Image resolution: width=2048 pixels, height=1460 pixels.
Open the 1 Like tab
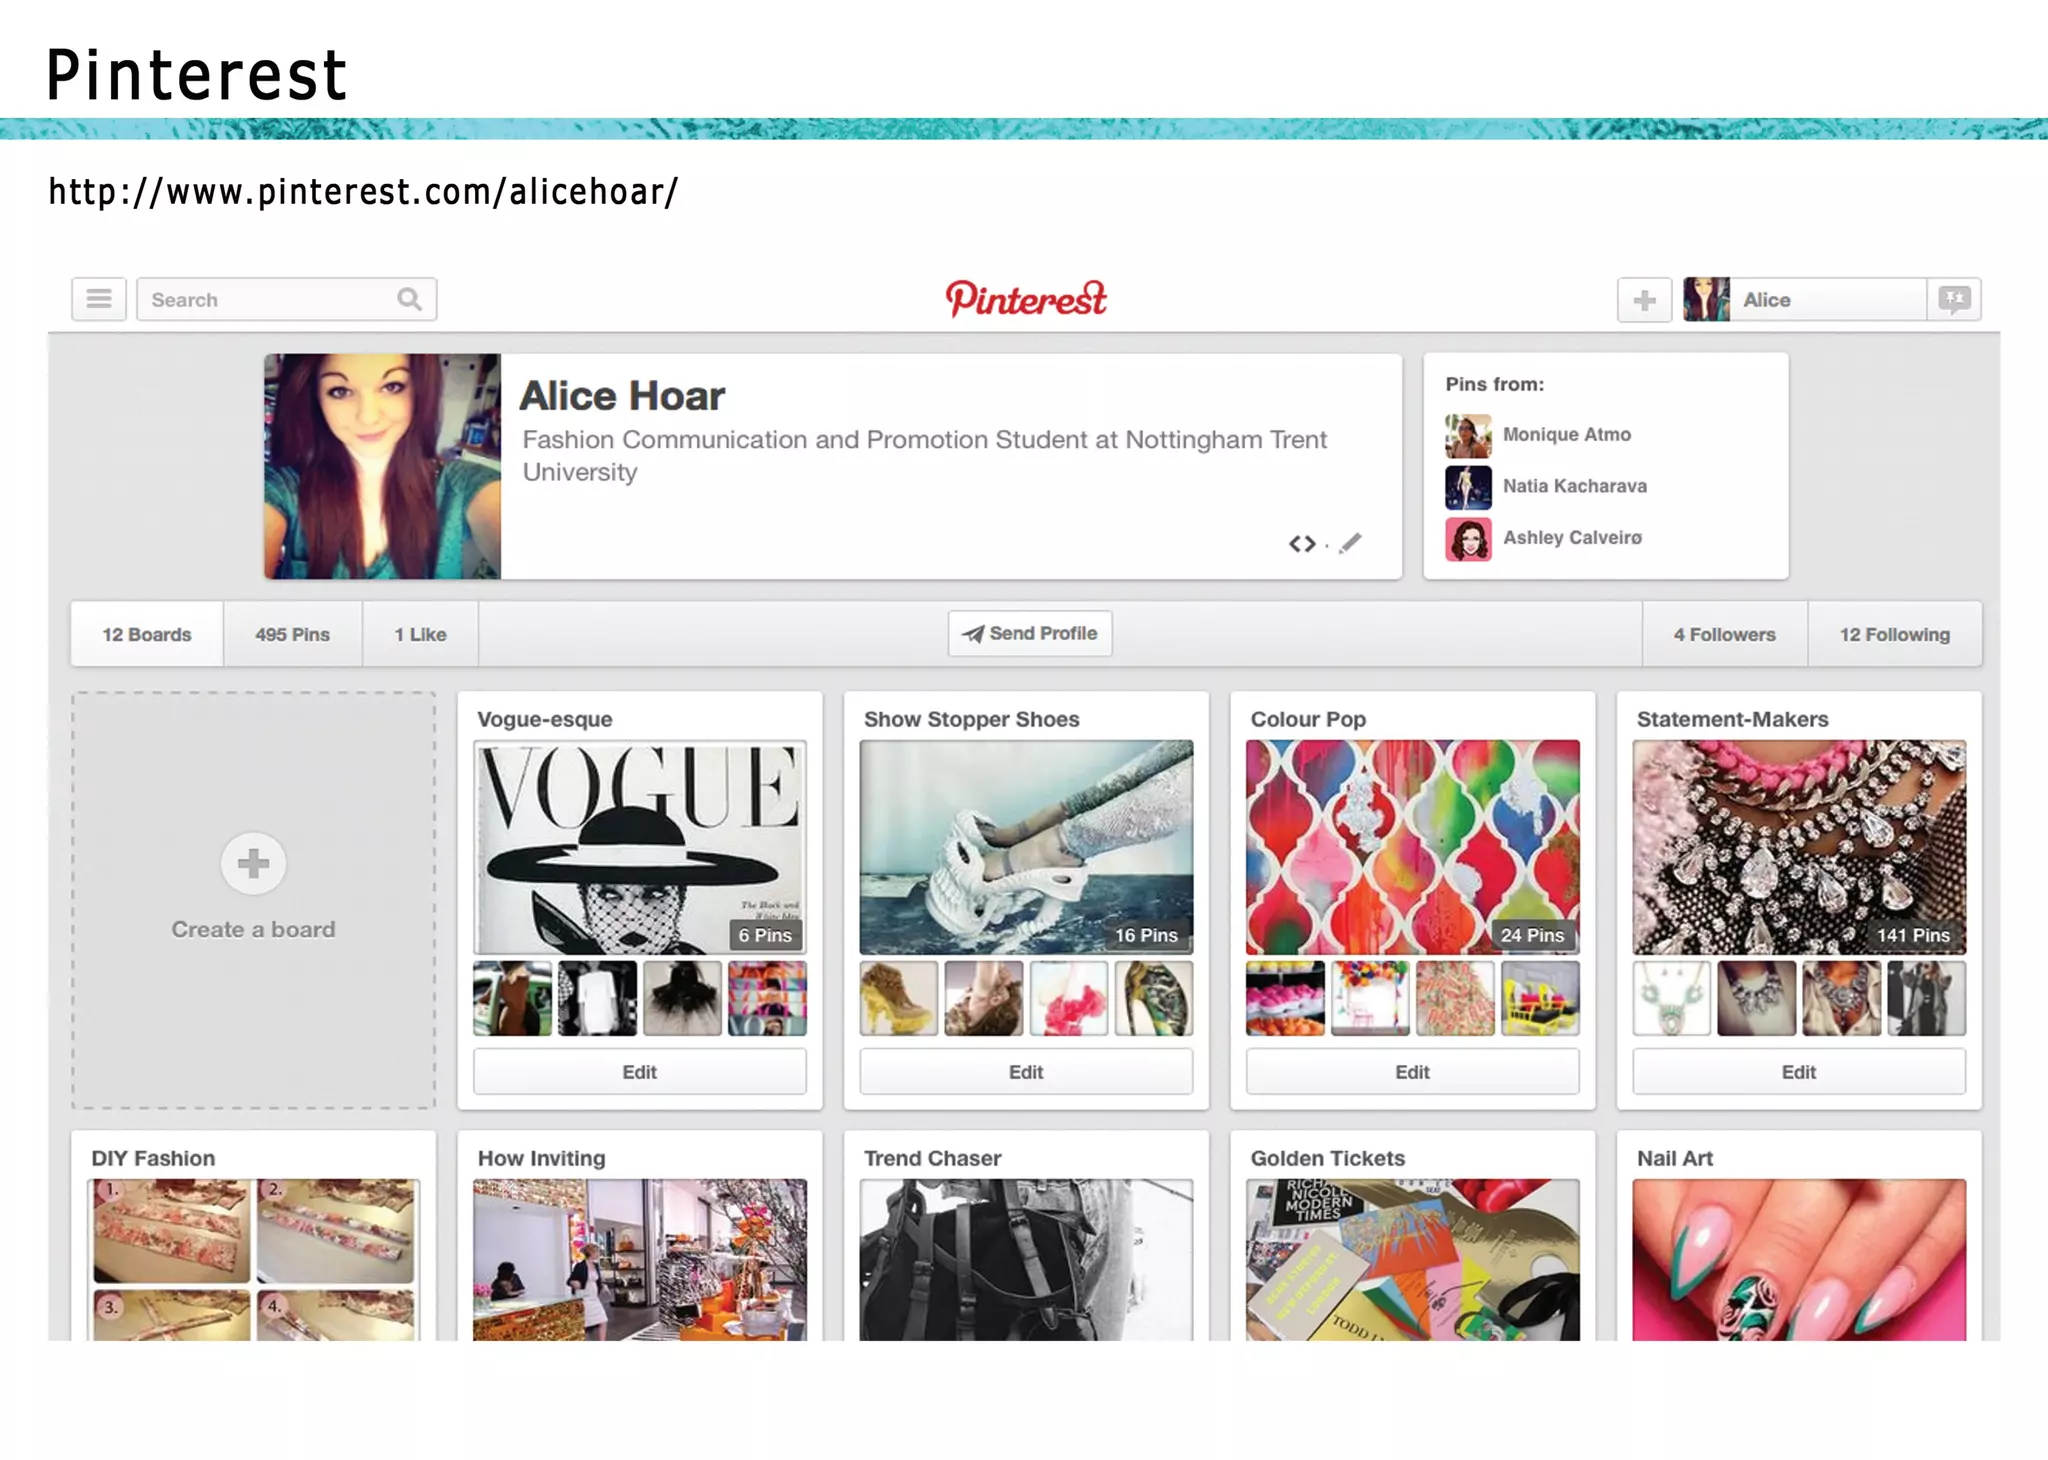tap(420, 634)
